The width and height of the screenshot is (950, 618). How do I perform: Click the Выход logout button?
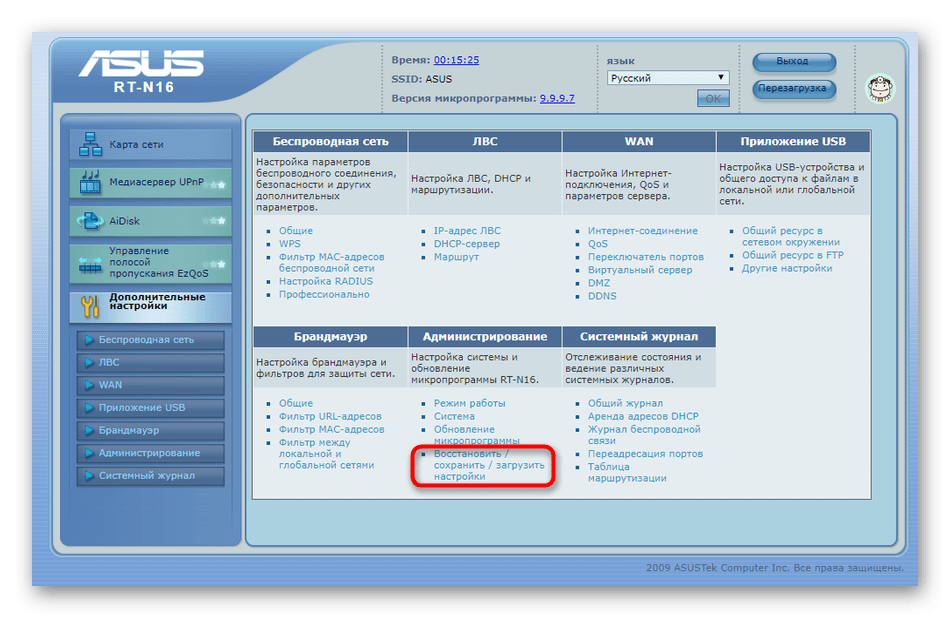tap(794, 62)
